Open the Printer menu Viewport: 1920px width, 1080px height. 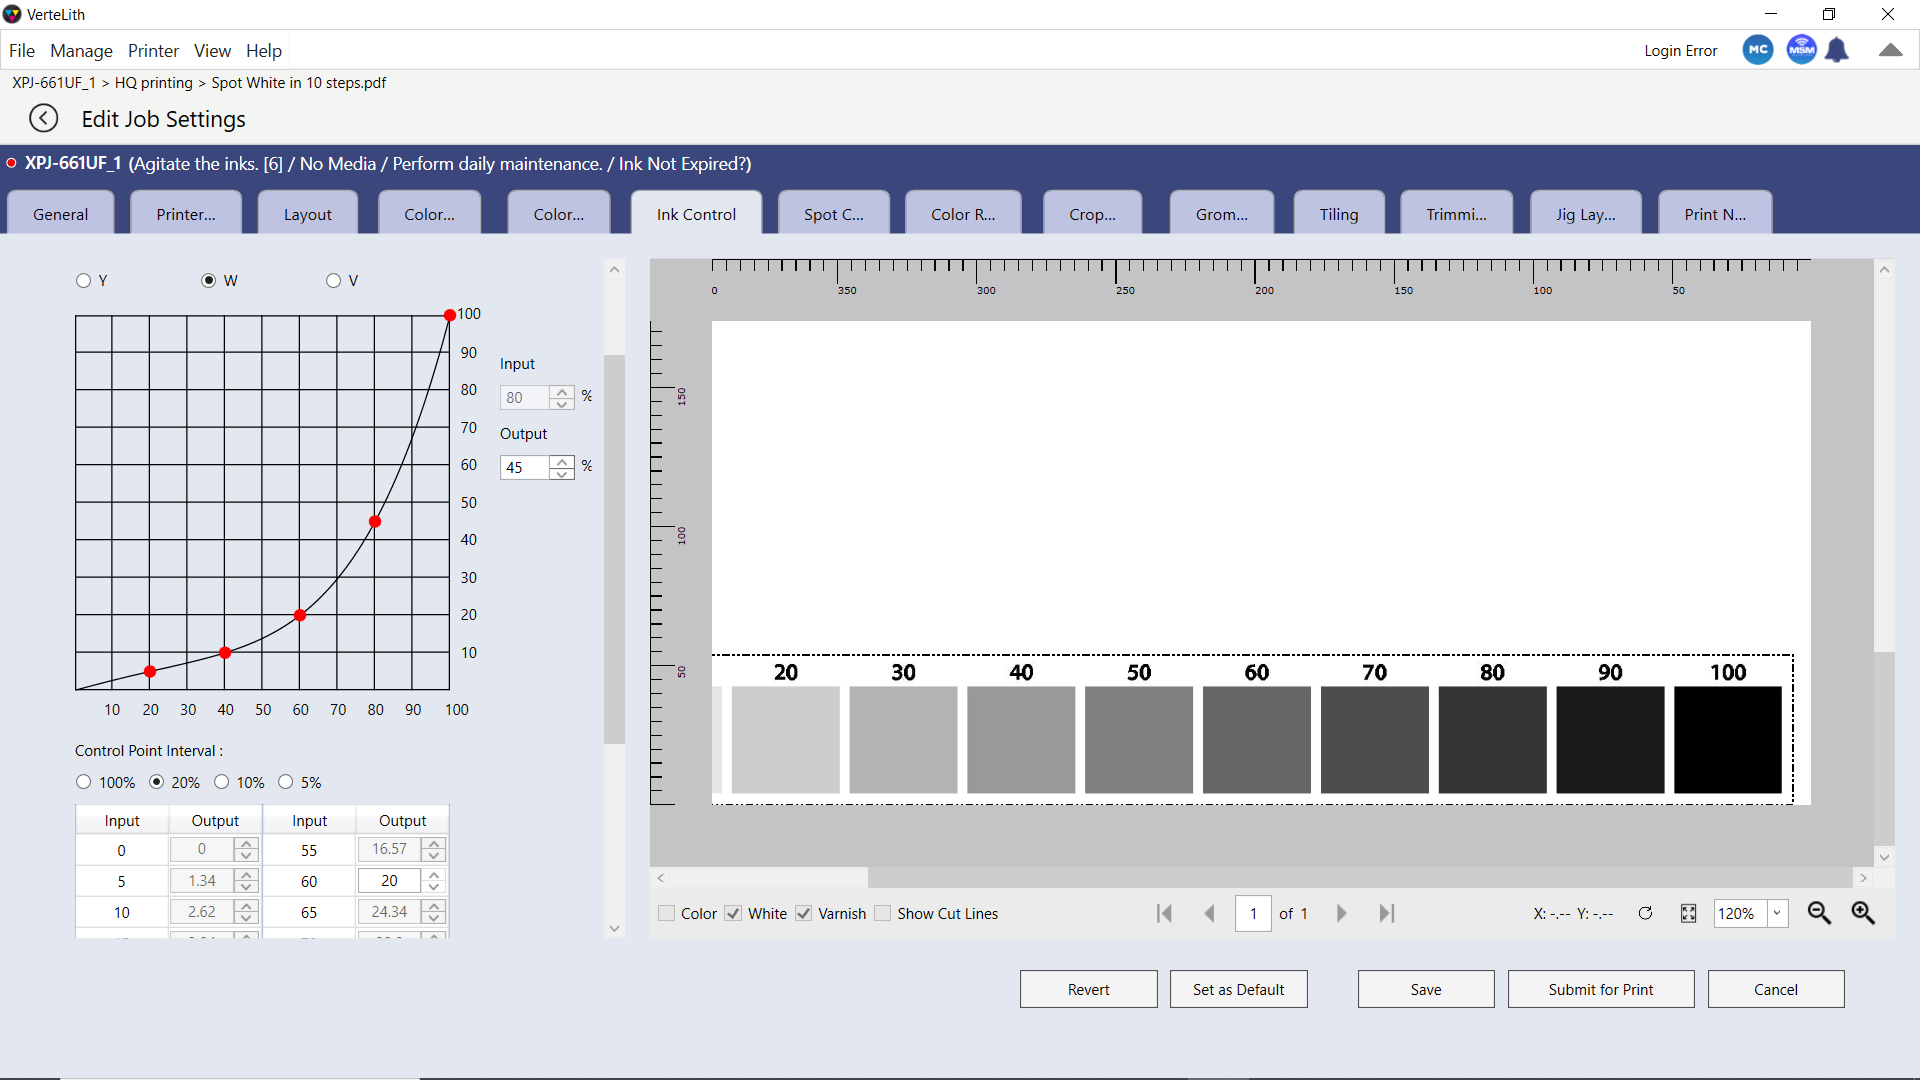[153, 51]
